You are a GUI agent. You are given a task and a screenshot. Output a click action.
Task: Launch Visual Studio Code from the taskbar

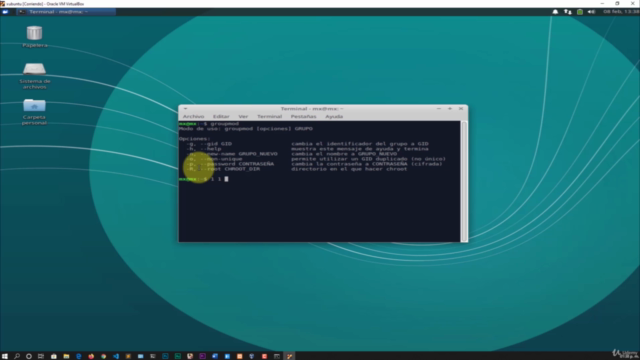click(x=116, y=356)
